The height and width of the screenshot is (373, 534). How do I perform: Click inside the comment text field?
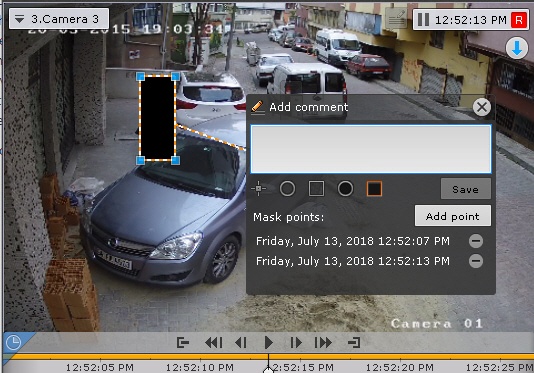pos(371,149)
